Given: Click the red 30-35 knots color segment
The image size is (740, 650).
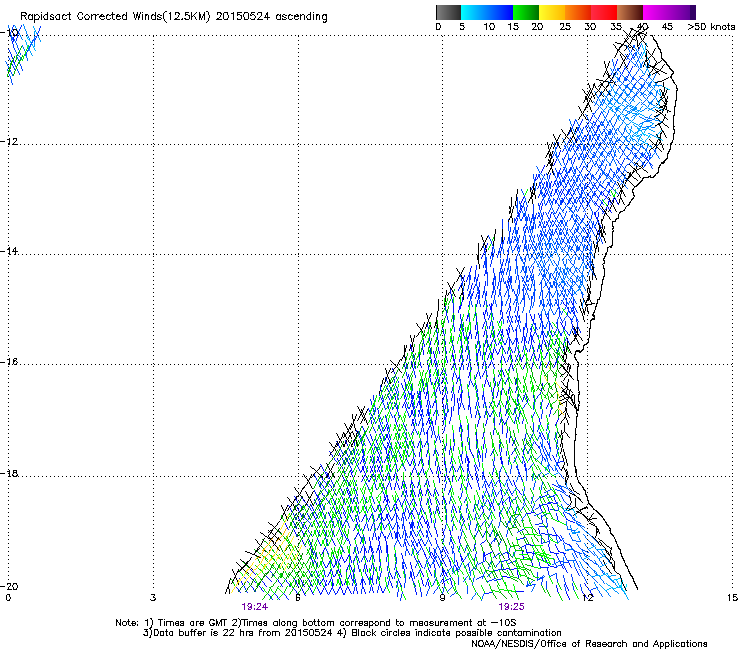Looking at the screenshot, I should [x=604, y=12].
